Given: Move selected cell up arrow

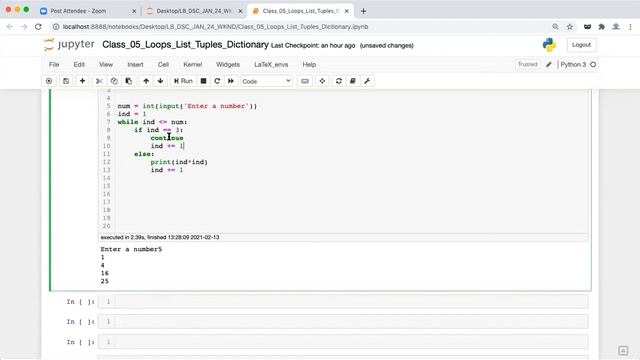Looking at the screenshot, I should (146, 81).
